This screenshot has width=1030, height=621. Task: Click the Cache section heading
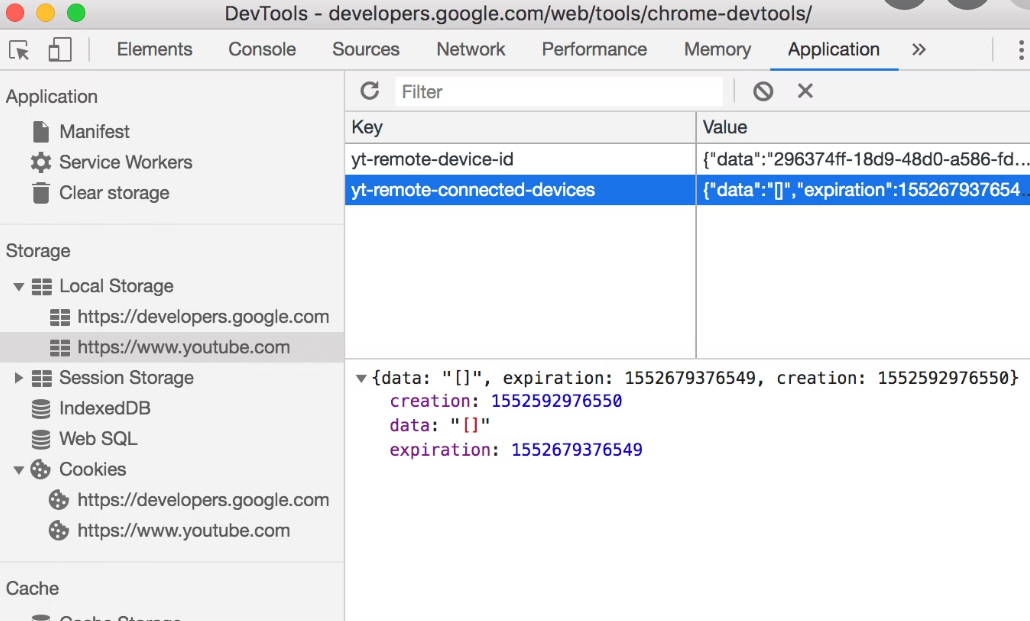click(32, 588)
